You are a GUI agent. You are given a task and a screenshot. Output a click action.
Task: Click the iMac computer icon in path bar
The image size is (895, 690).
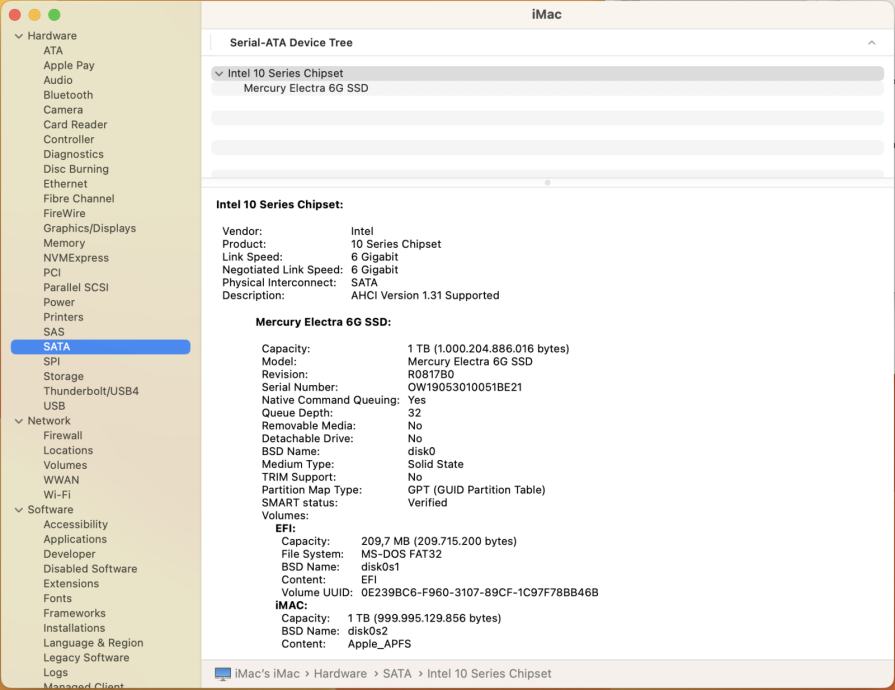tap(223, 674)
